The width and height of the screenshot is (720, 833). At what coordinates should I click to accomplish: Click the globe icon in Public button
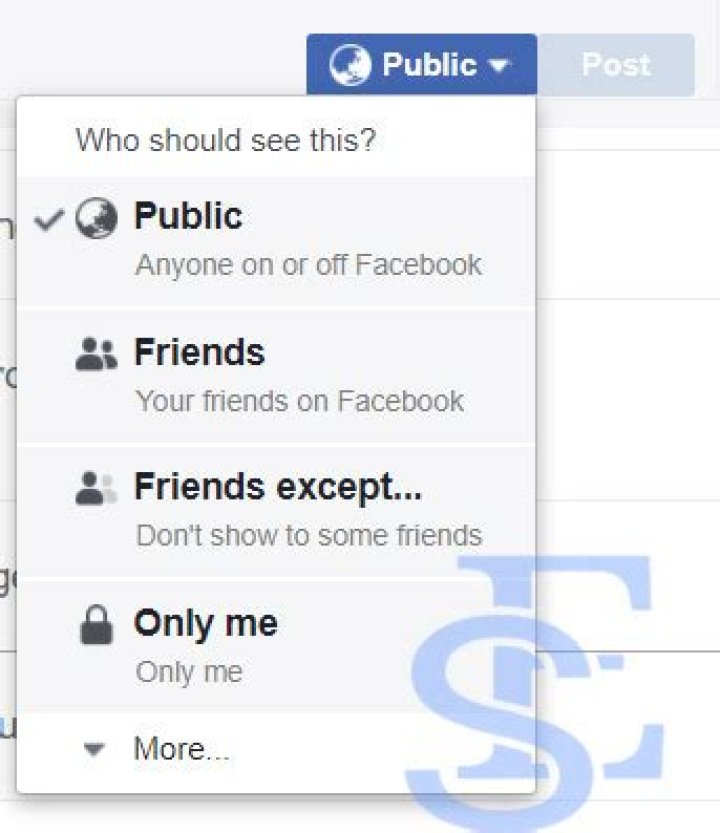pos(350,65)
